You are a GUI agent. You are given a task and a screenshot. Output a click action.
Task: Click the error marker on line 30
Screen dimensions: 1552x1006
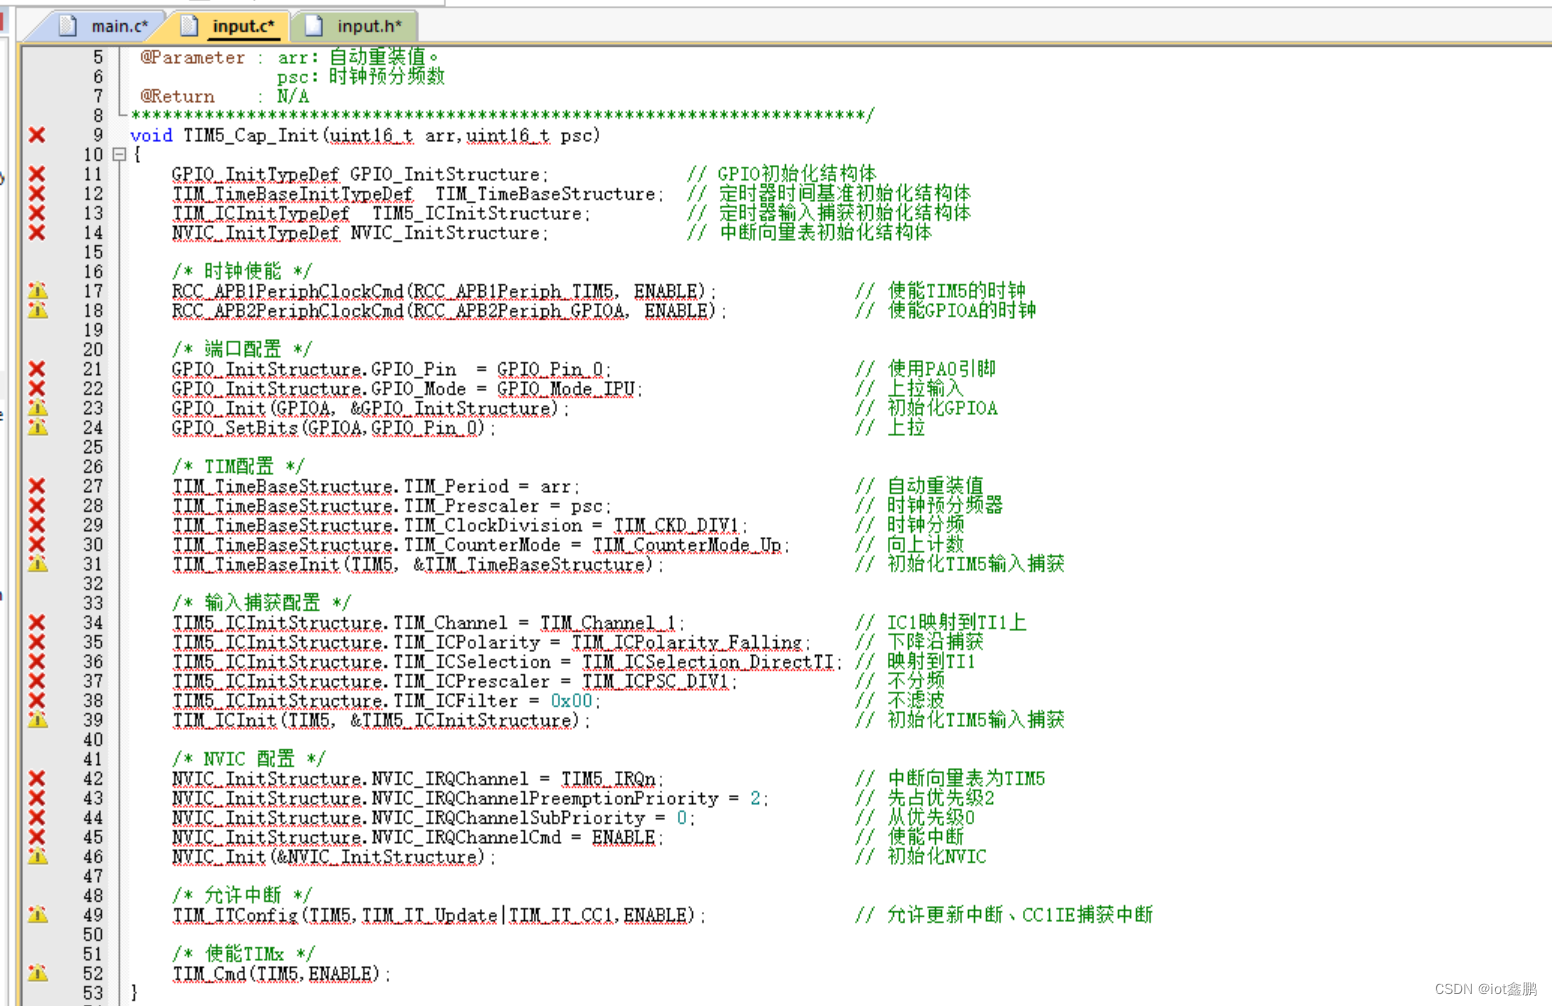pos(37,545)
